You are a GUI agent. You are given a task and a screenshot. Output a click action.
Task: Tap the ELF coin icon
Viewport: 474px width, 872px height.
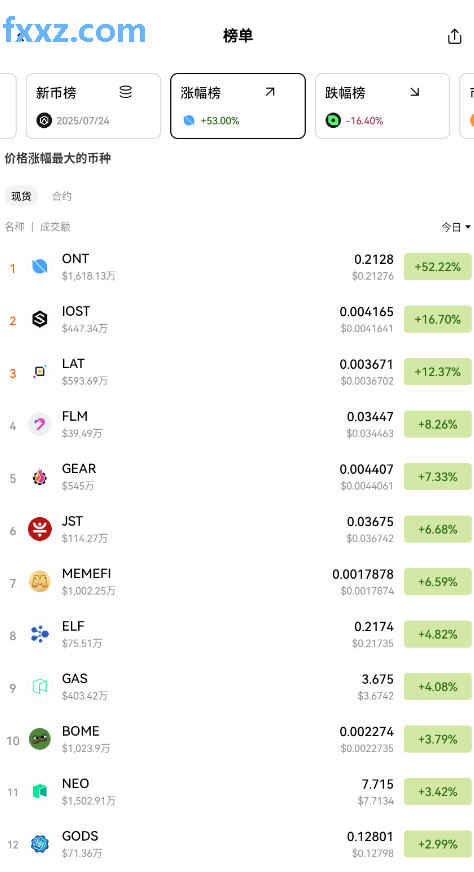tap(40, 634)
